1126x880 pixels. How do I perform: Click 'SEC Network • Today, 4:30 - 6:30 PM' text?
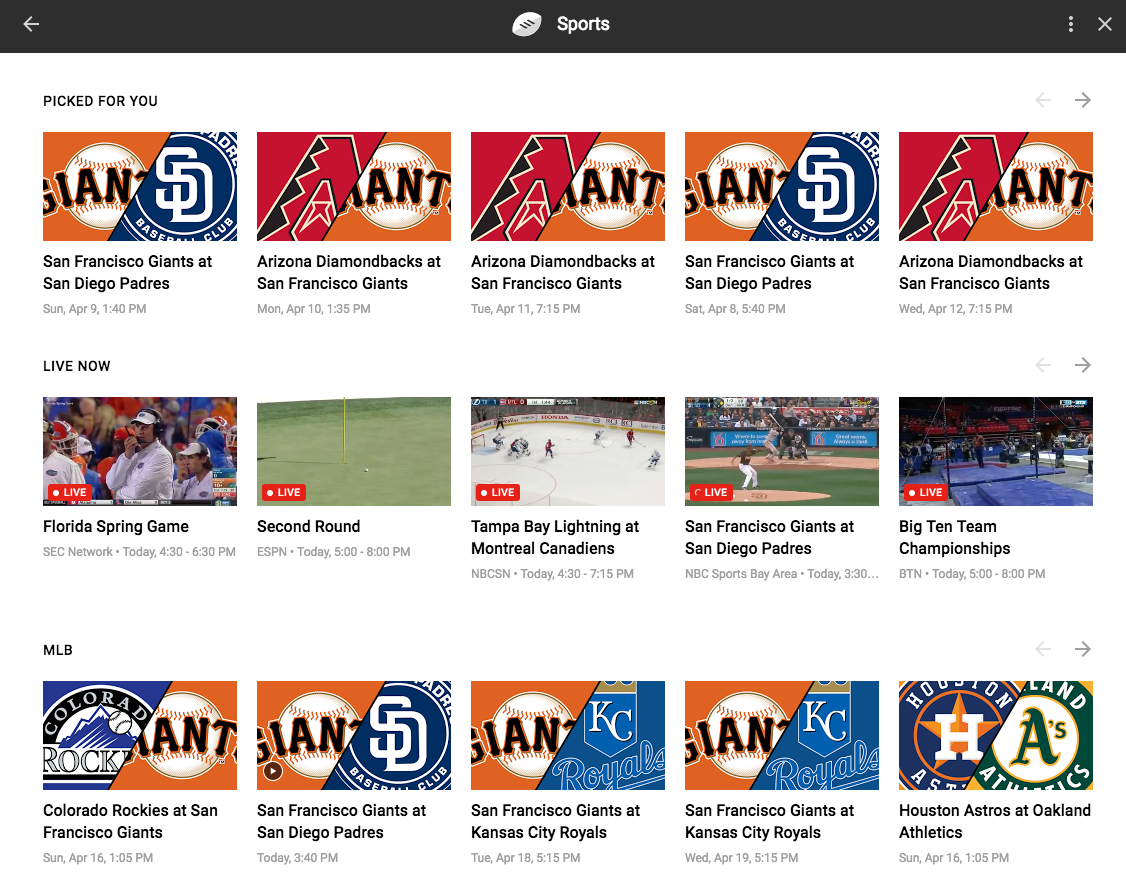(139, 552)
